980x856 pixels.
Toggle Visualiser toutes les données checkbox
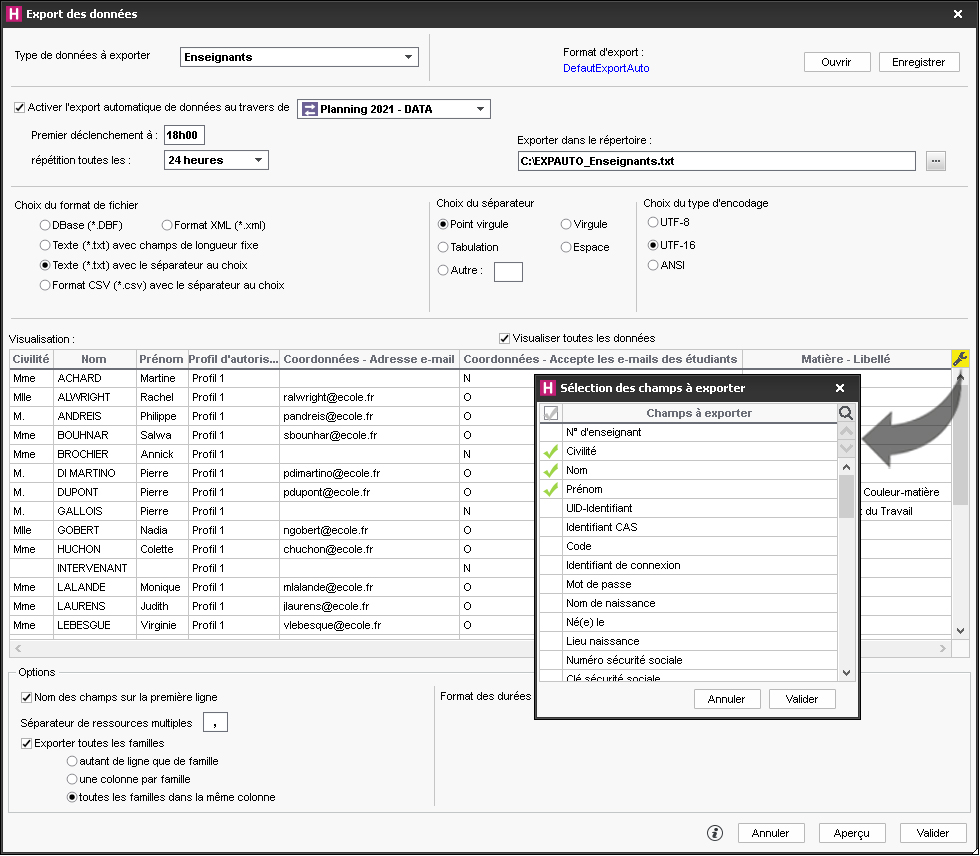pos(504,339)
